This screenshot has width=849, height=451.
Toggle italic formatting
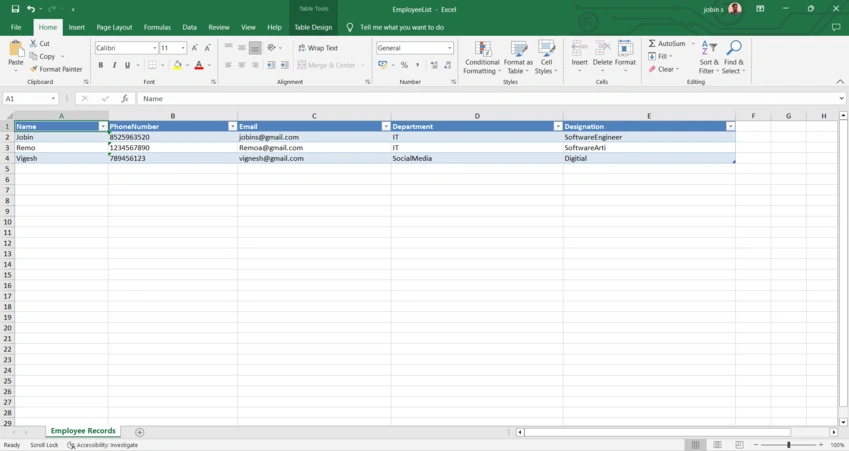(x=114, y=65)
